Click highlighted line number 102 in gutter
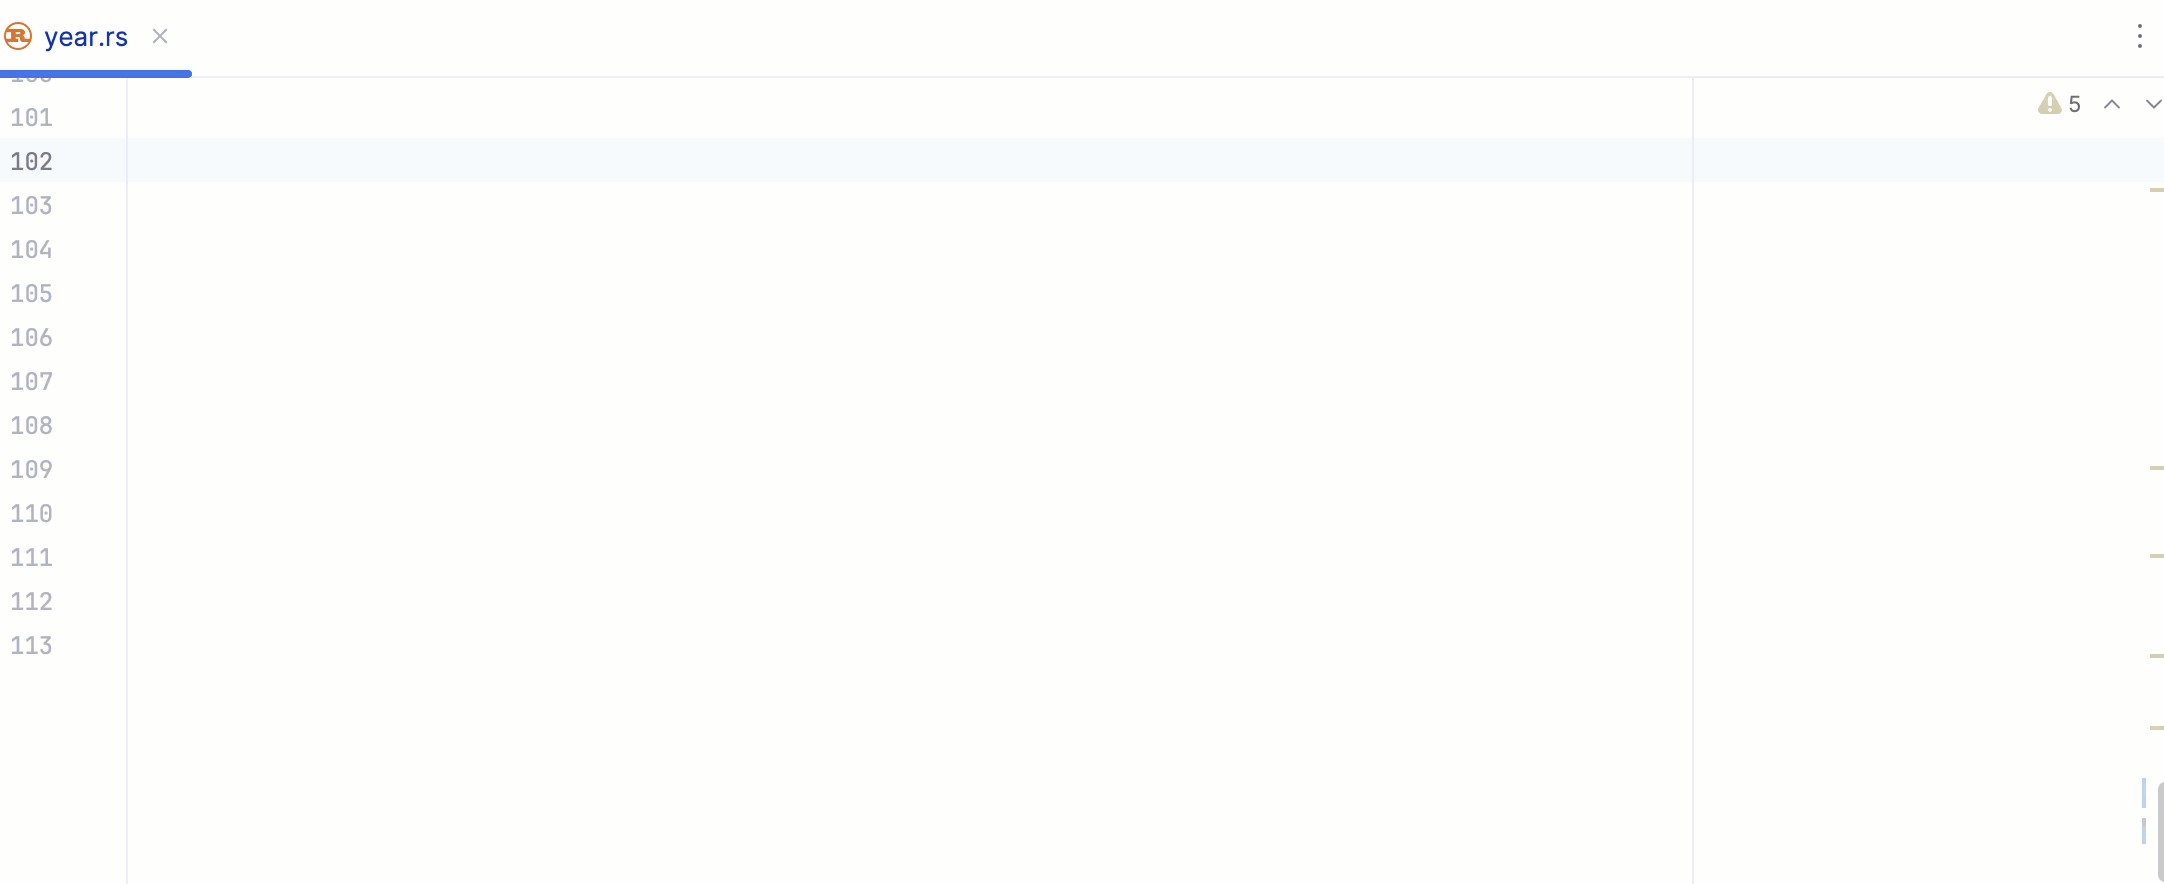This screenshot has width=2164, height=884. point(31,162)
